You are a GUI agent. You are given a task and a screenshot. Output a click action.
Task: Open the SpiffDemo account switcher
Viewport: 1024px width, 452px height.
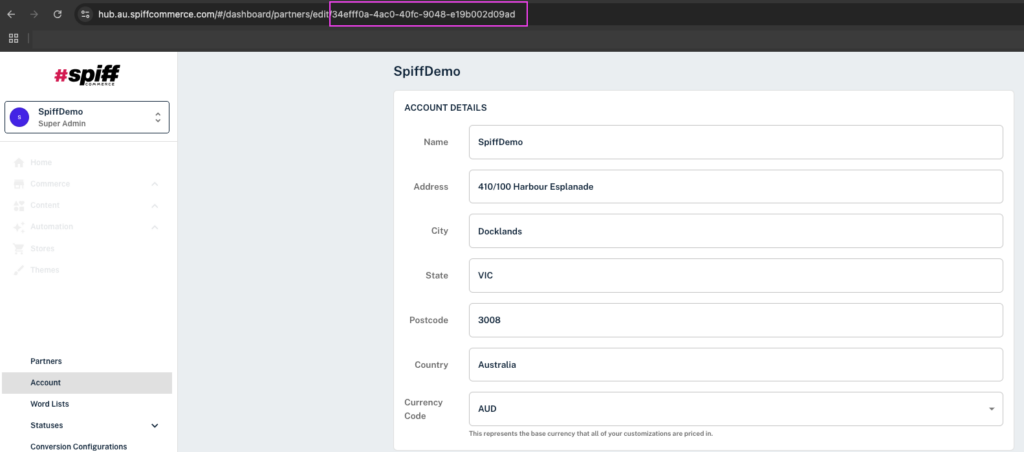[x=87, y=118]
